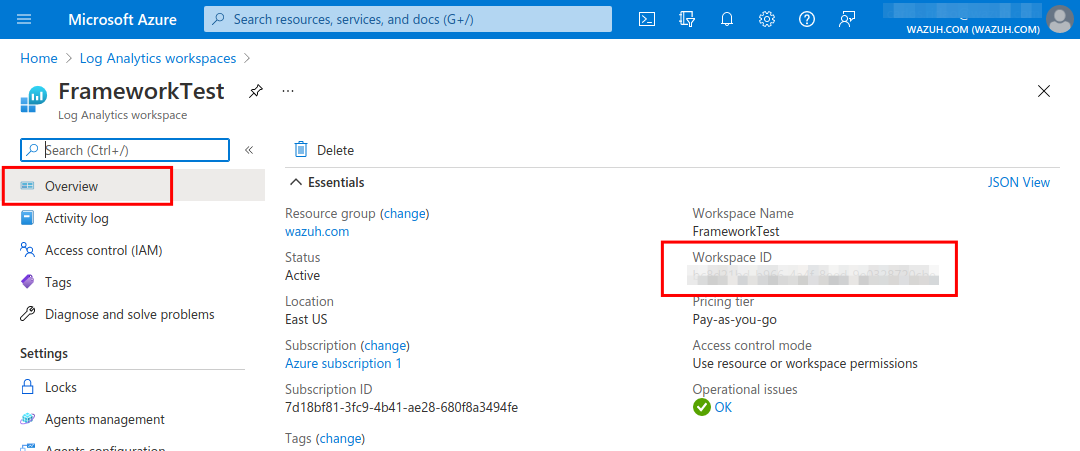Go to Log Analytics workspaces breadcrumb
The image size is (1080, 451).
coord(158,59)
